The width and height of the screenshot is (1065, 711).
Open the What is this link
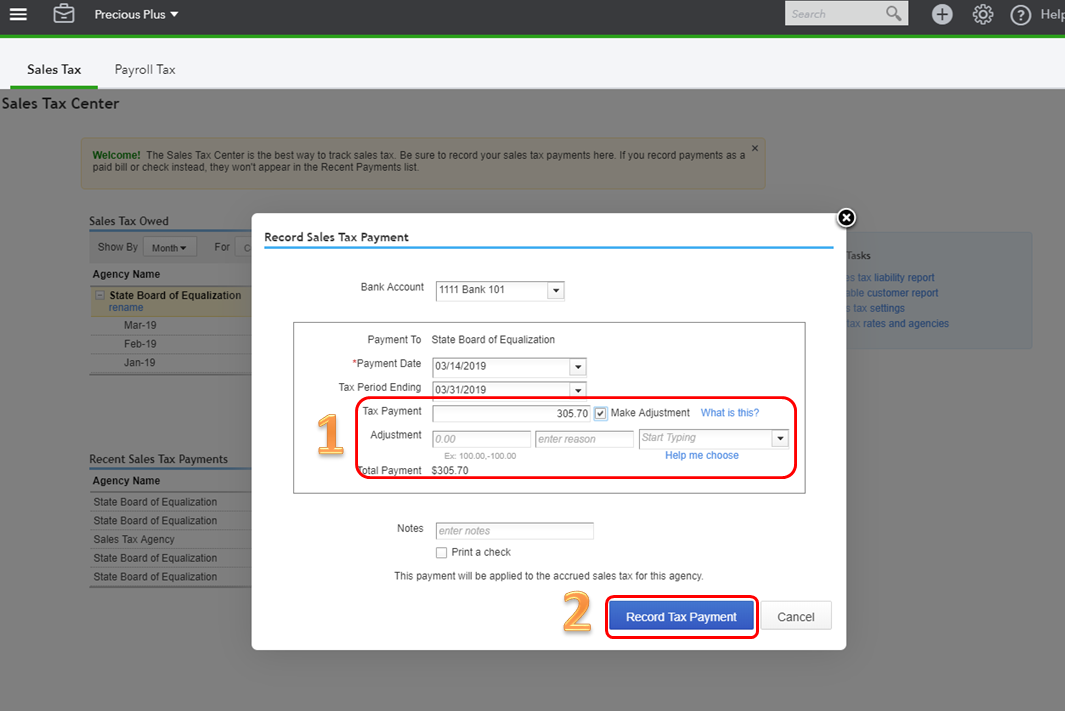click(729, 412)
